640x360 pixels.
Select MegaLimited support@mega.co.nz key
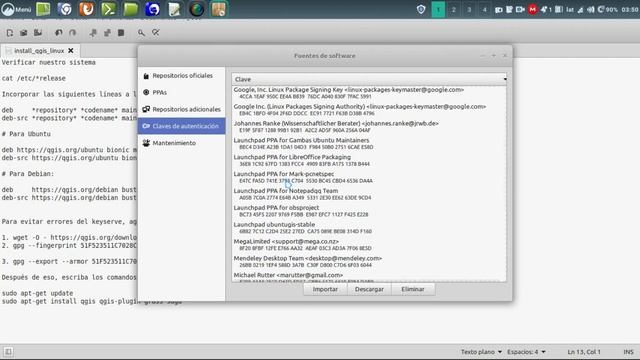pos(369,244)
